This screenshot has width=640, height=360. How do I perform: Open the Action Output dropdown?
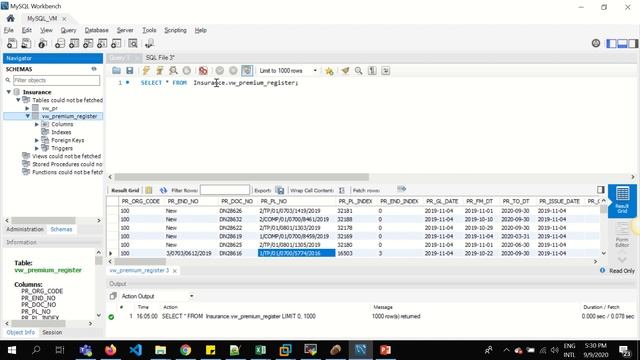[x=157, y=296]
